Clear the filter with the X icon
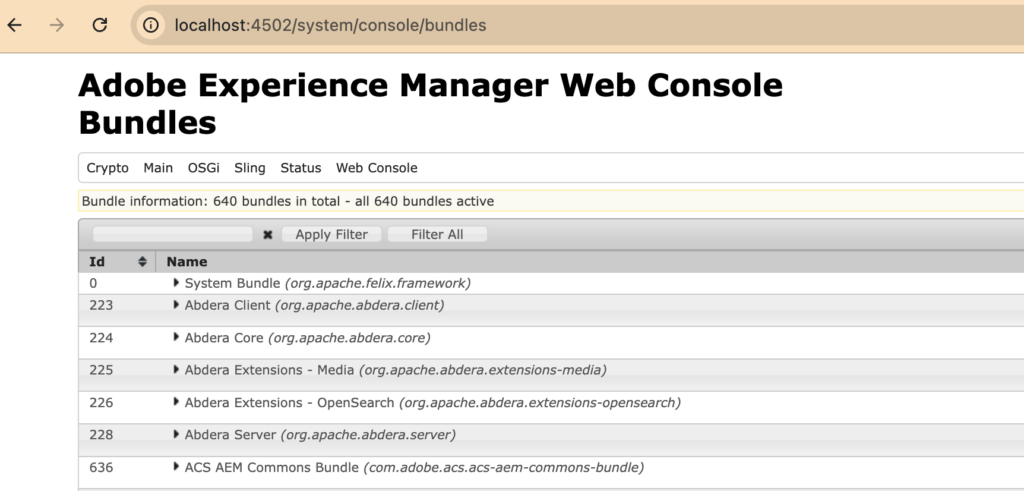This screenshot has width=1024, height=491. [267, 235]
